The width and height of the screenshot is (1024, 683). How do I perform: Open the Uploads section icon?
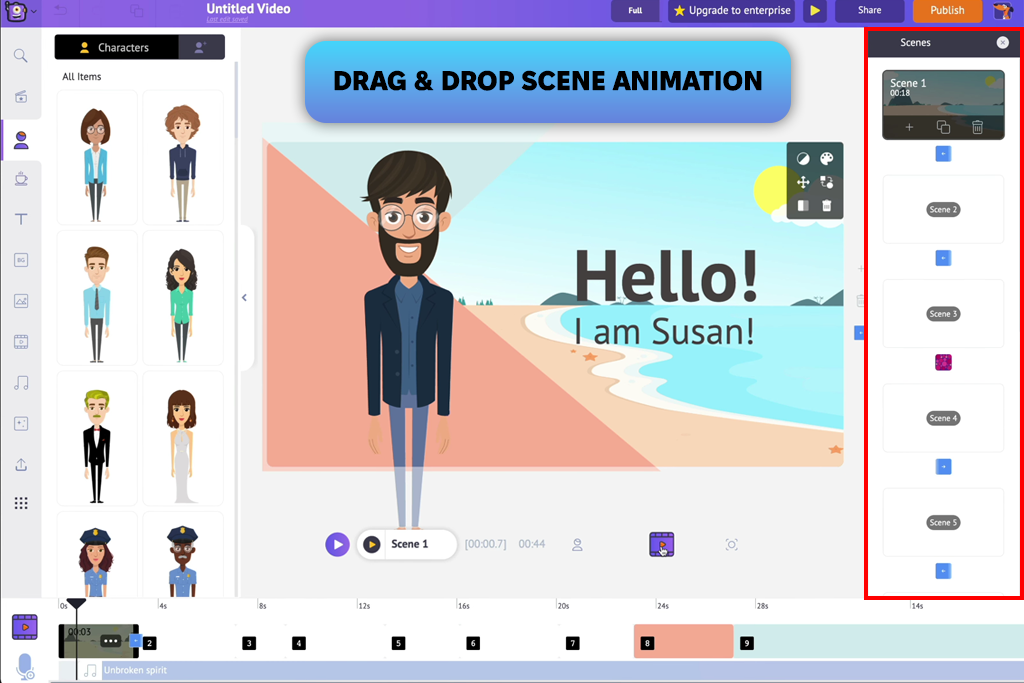(21, 464)
